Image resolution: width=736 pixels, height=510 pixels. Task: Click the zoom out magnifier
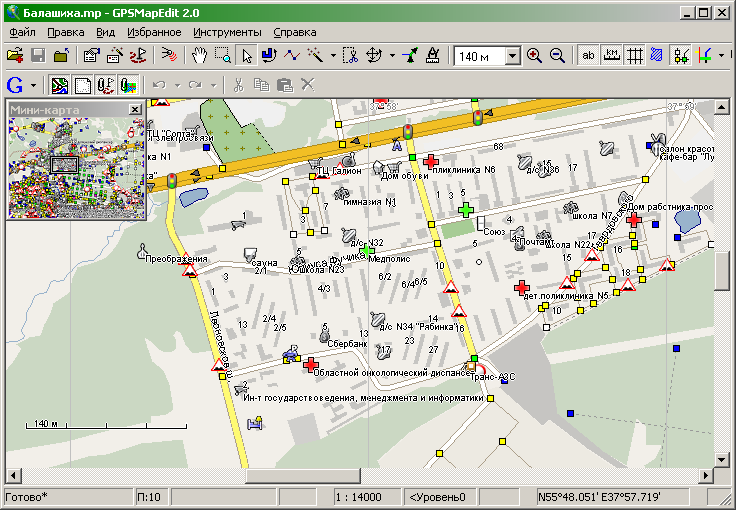pos(557,56)
